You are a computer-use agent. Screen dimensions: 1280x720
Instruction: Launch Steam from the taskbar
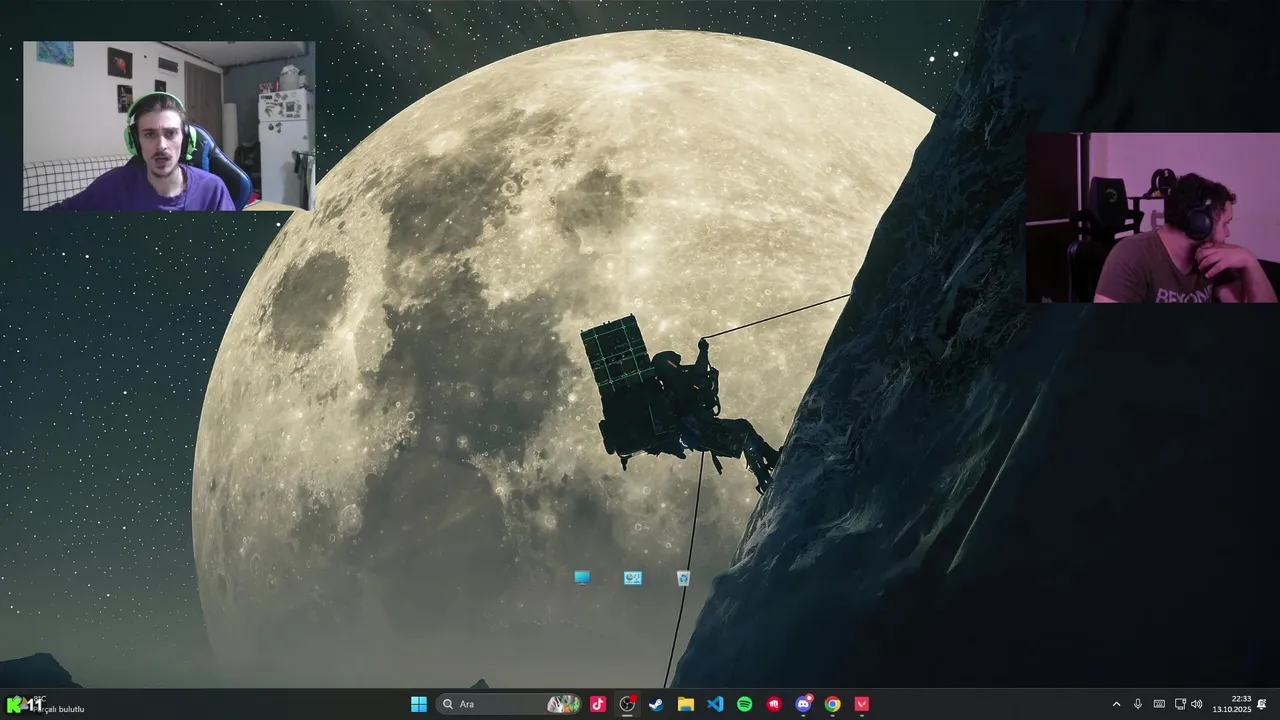656,704
